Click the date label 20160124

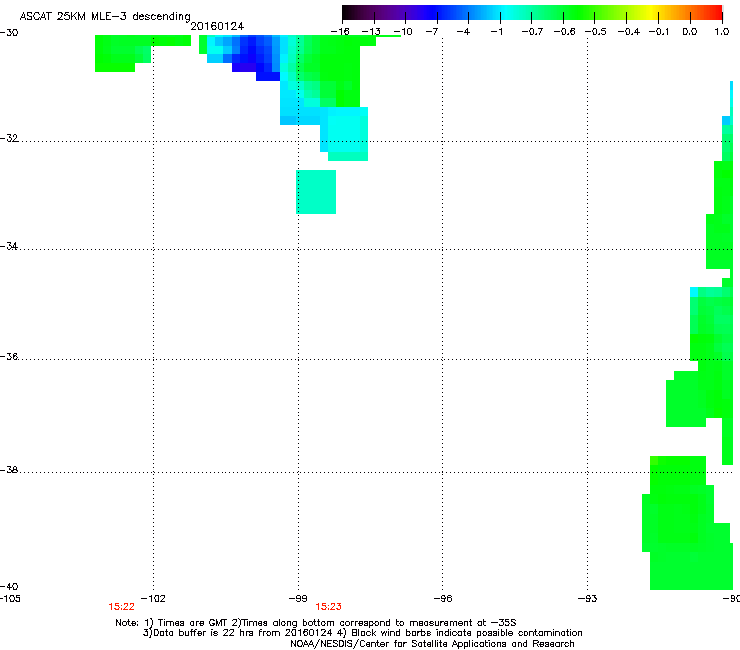217,26
